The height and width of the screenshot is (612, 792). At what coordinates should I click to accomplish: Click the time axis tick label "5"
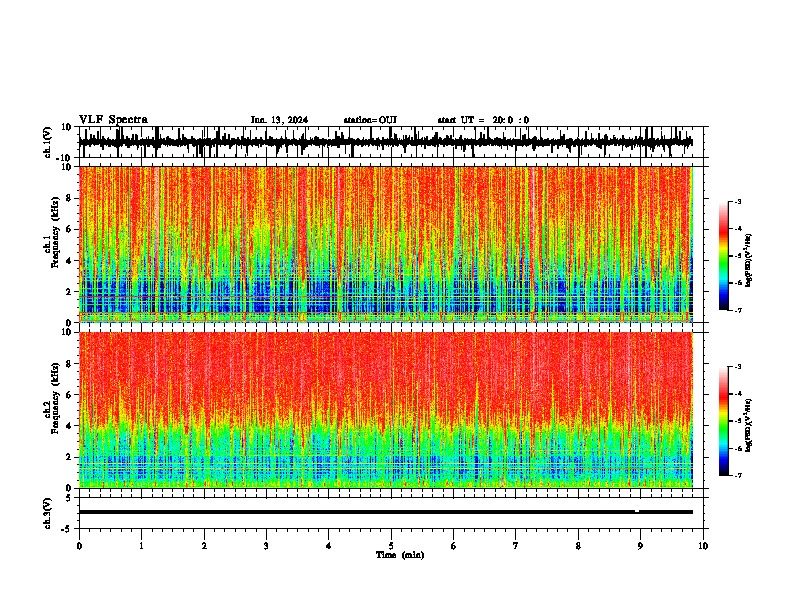tap(391, 546)
